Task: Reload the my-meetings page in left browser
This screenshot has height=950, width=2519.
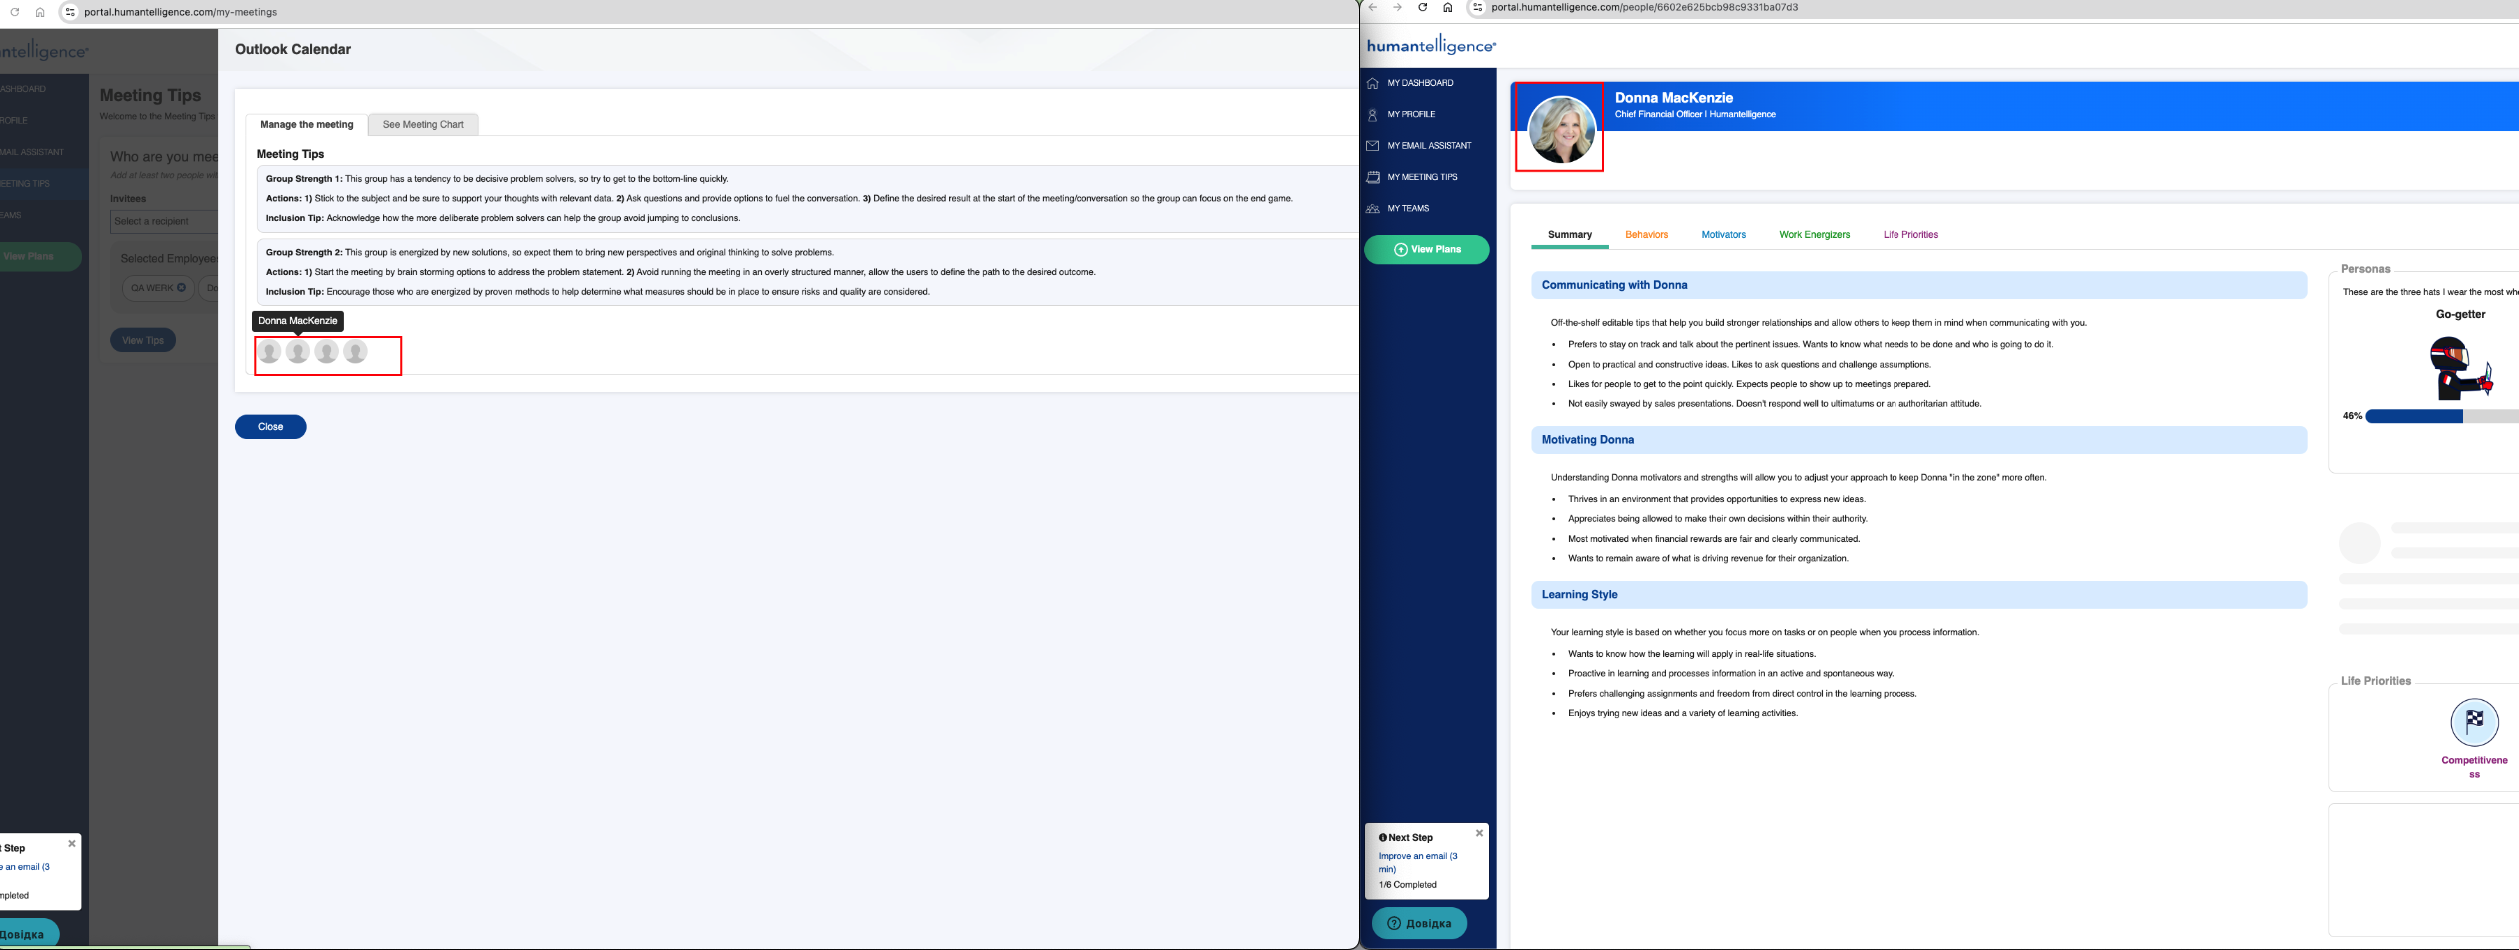Action: point(14,12)
